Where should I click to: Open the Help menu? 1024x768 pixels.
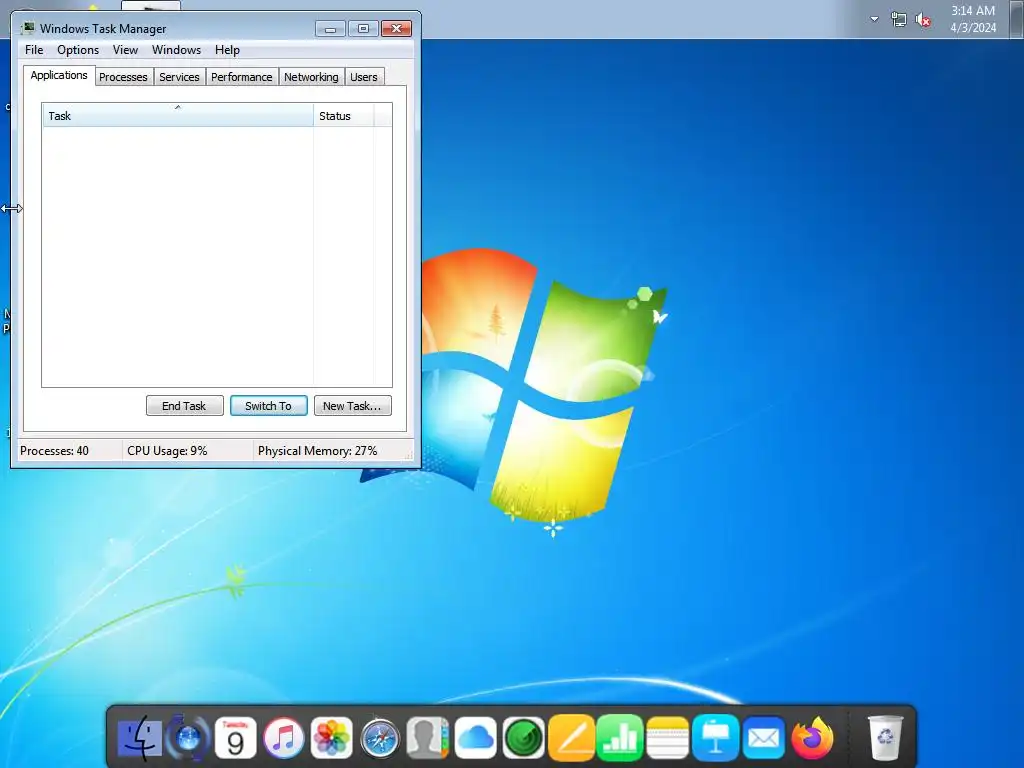pos(227,50)
